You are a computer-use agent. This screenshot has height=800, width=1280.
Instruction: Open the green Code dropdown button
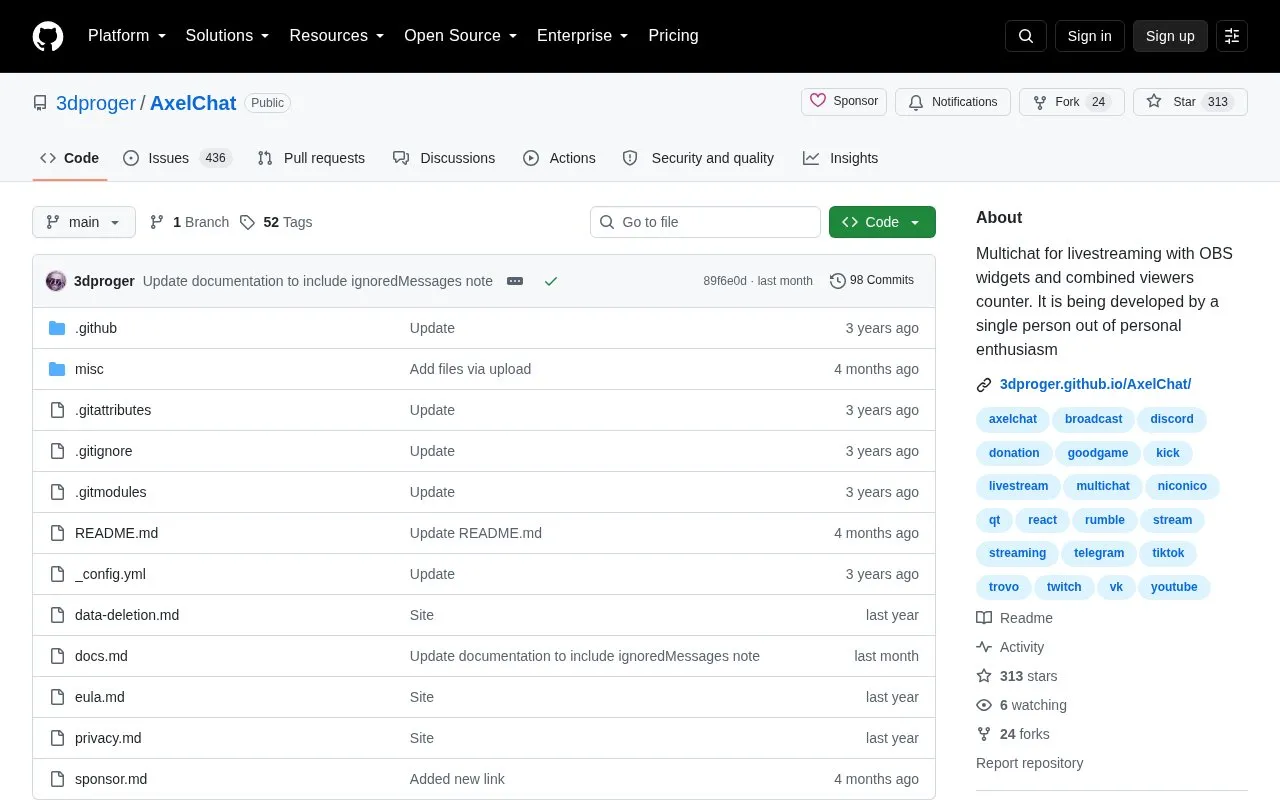click(882, 222)
